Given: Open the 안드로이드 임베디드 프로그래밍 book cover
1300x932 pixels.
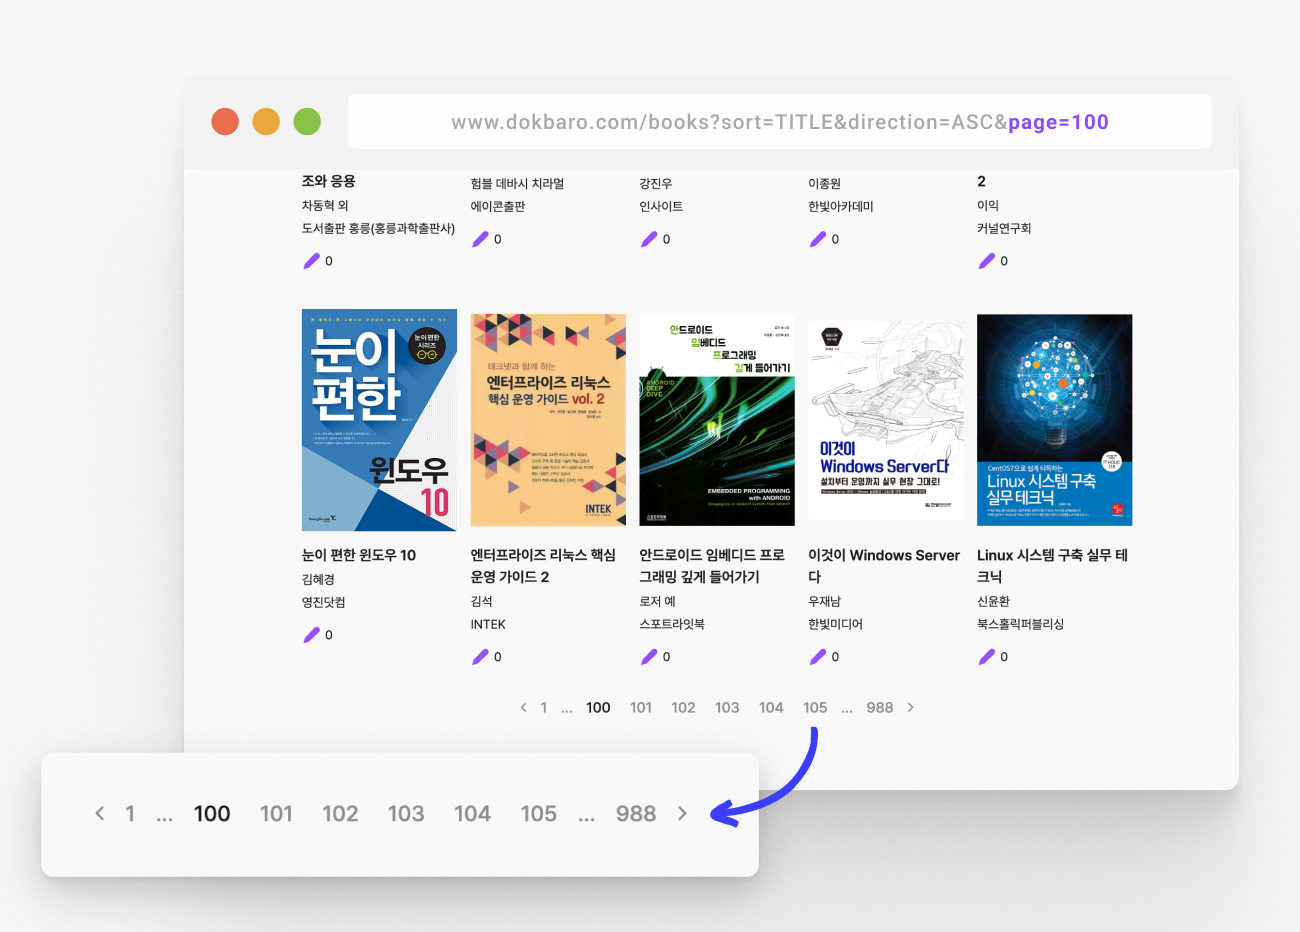Looking at the screenshot, I should 717,420.
